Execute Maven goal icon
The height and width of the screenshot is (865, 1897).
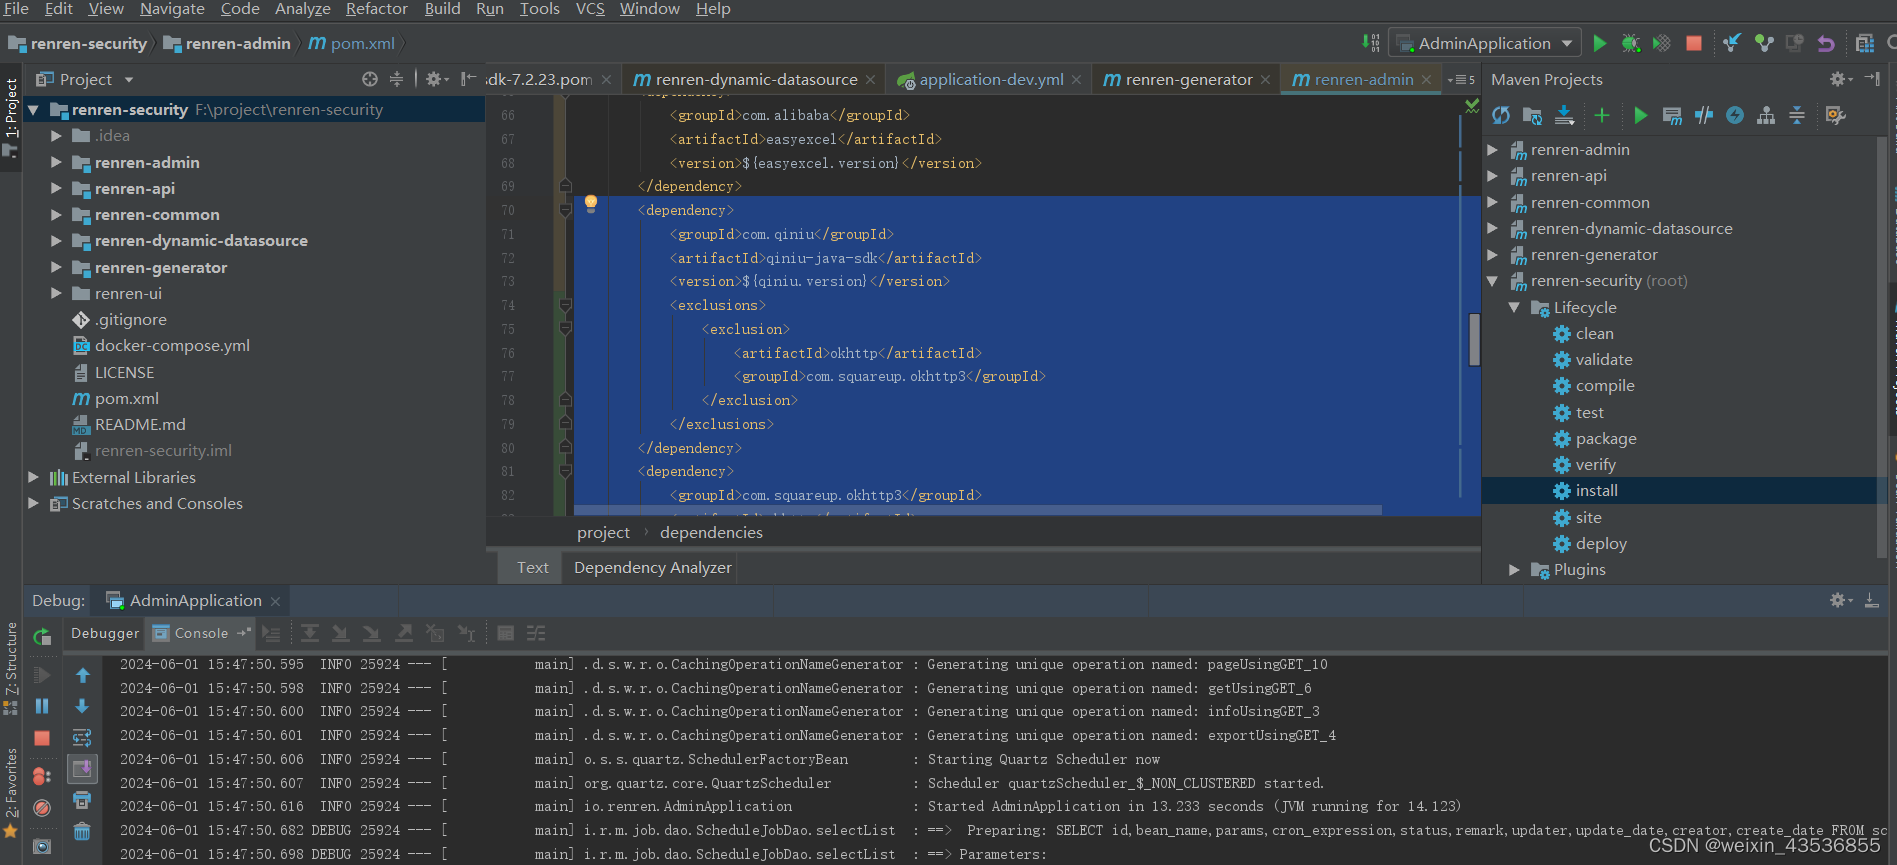(x=1672, y=115)
